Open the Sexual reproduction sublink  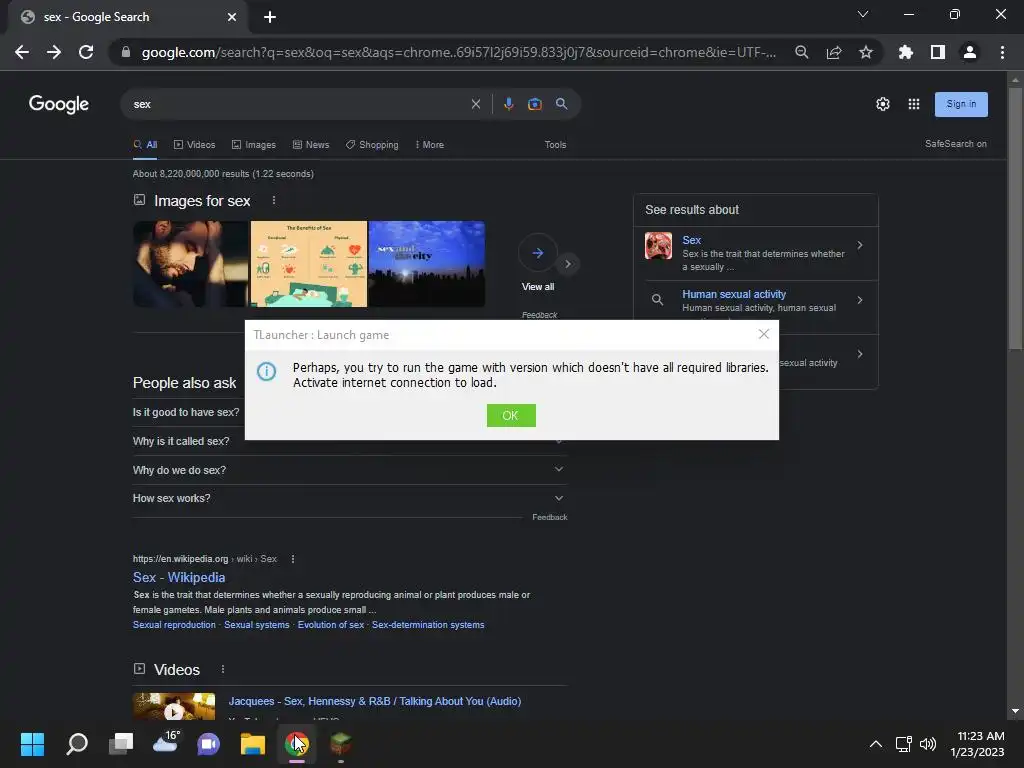pyautogui.click(x=174, y=625)
